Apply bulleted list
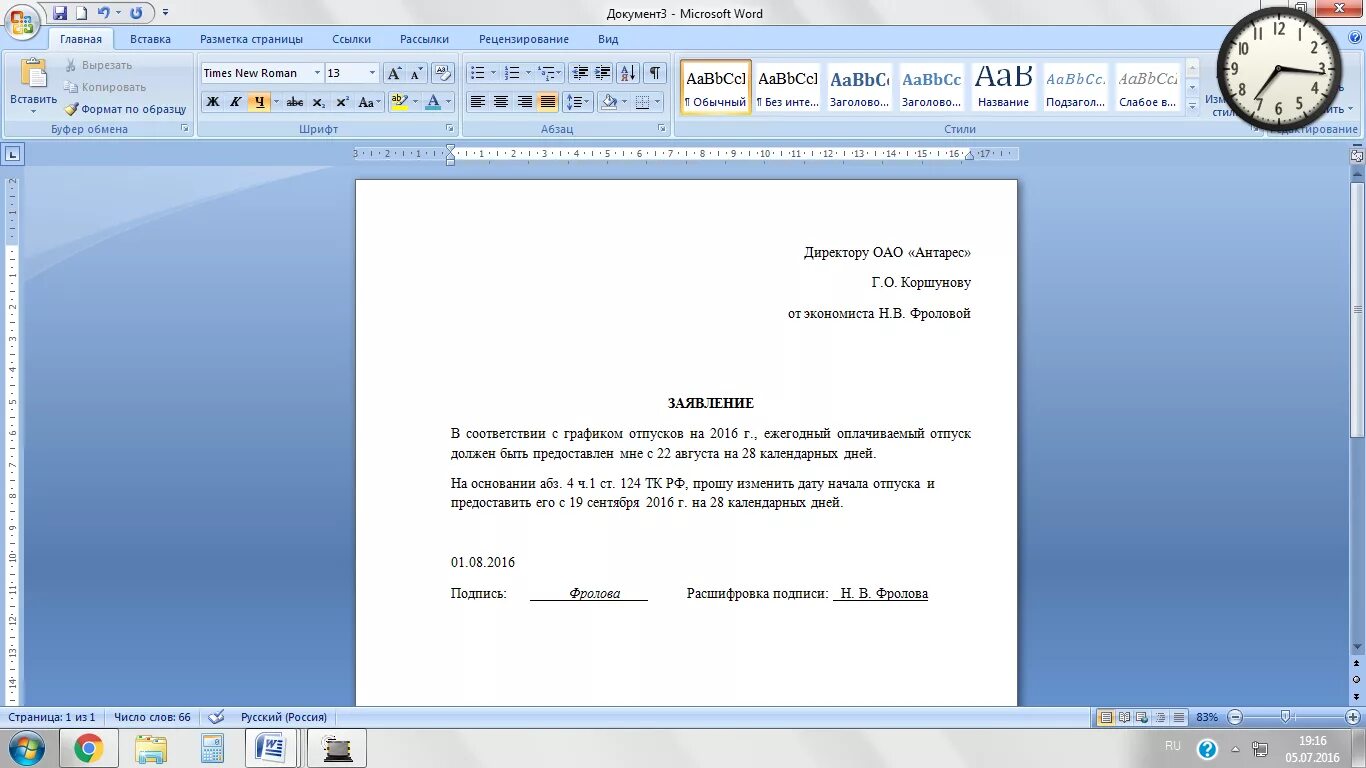The width and height of the screenshot is (1366, 768). click(478, 73)
